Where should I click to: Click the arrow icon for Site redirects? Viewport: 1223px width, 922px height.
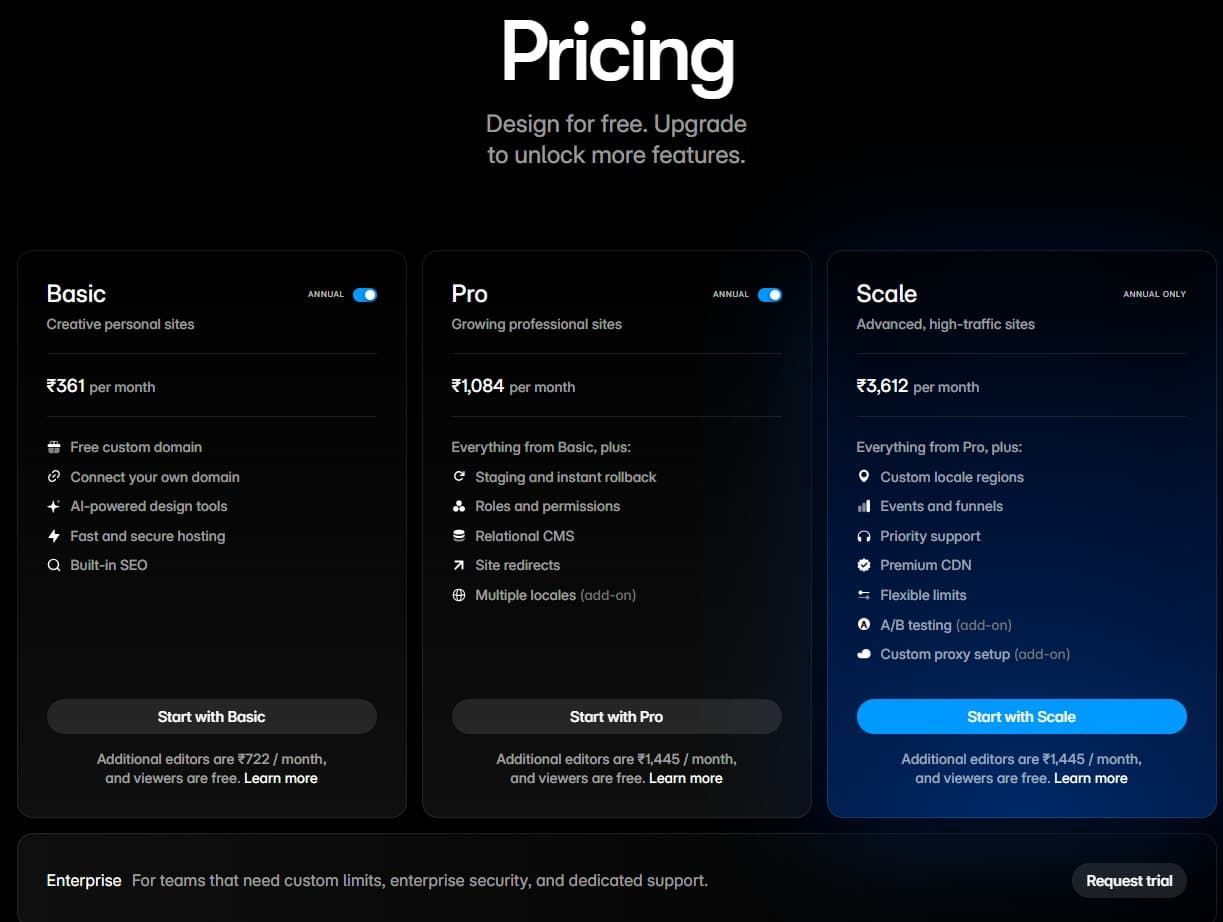point(459,565)
